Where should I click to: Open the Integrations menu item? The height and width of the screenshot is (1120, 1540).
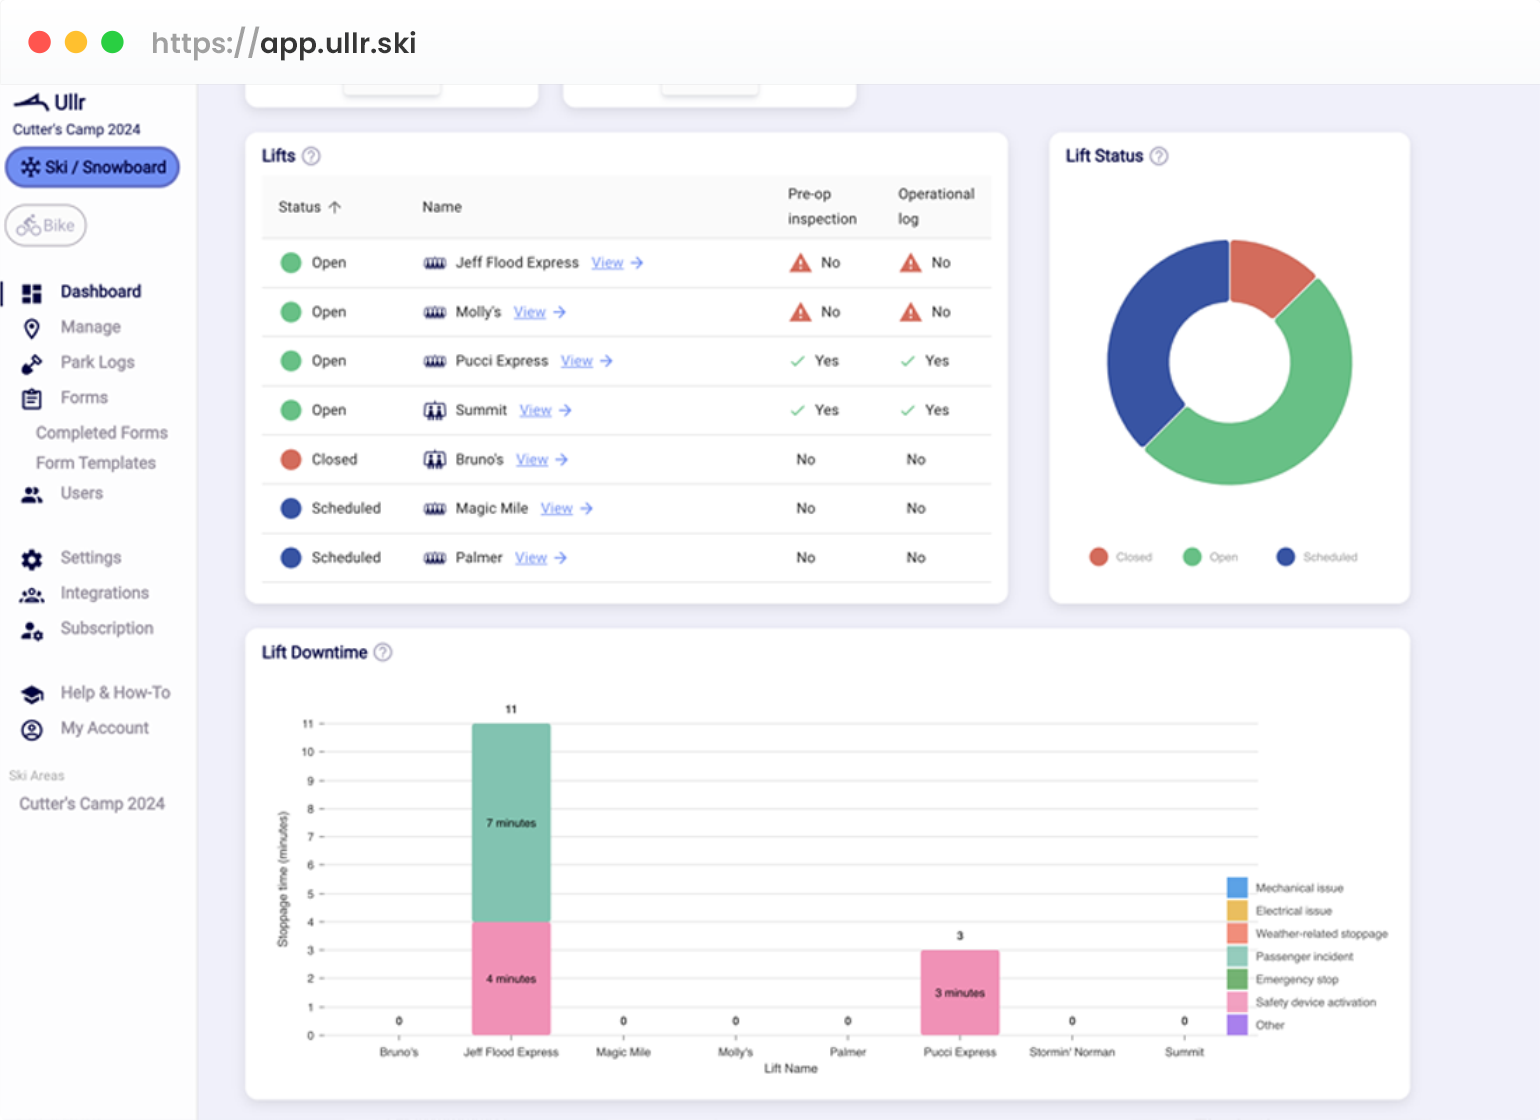point(104,593)
